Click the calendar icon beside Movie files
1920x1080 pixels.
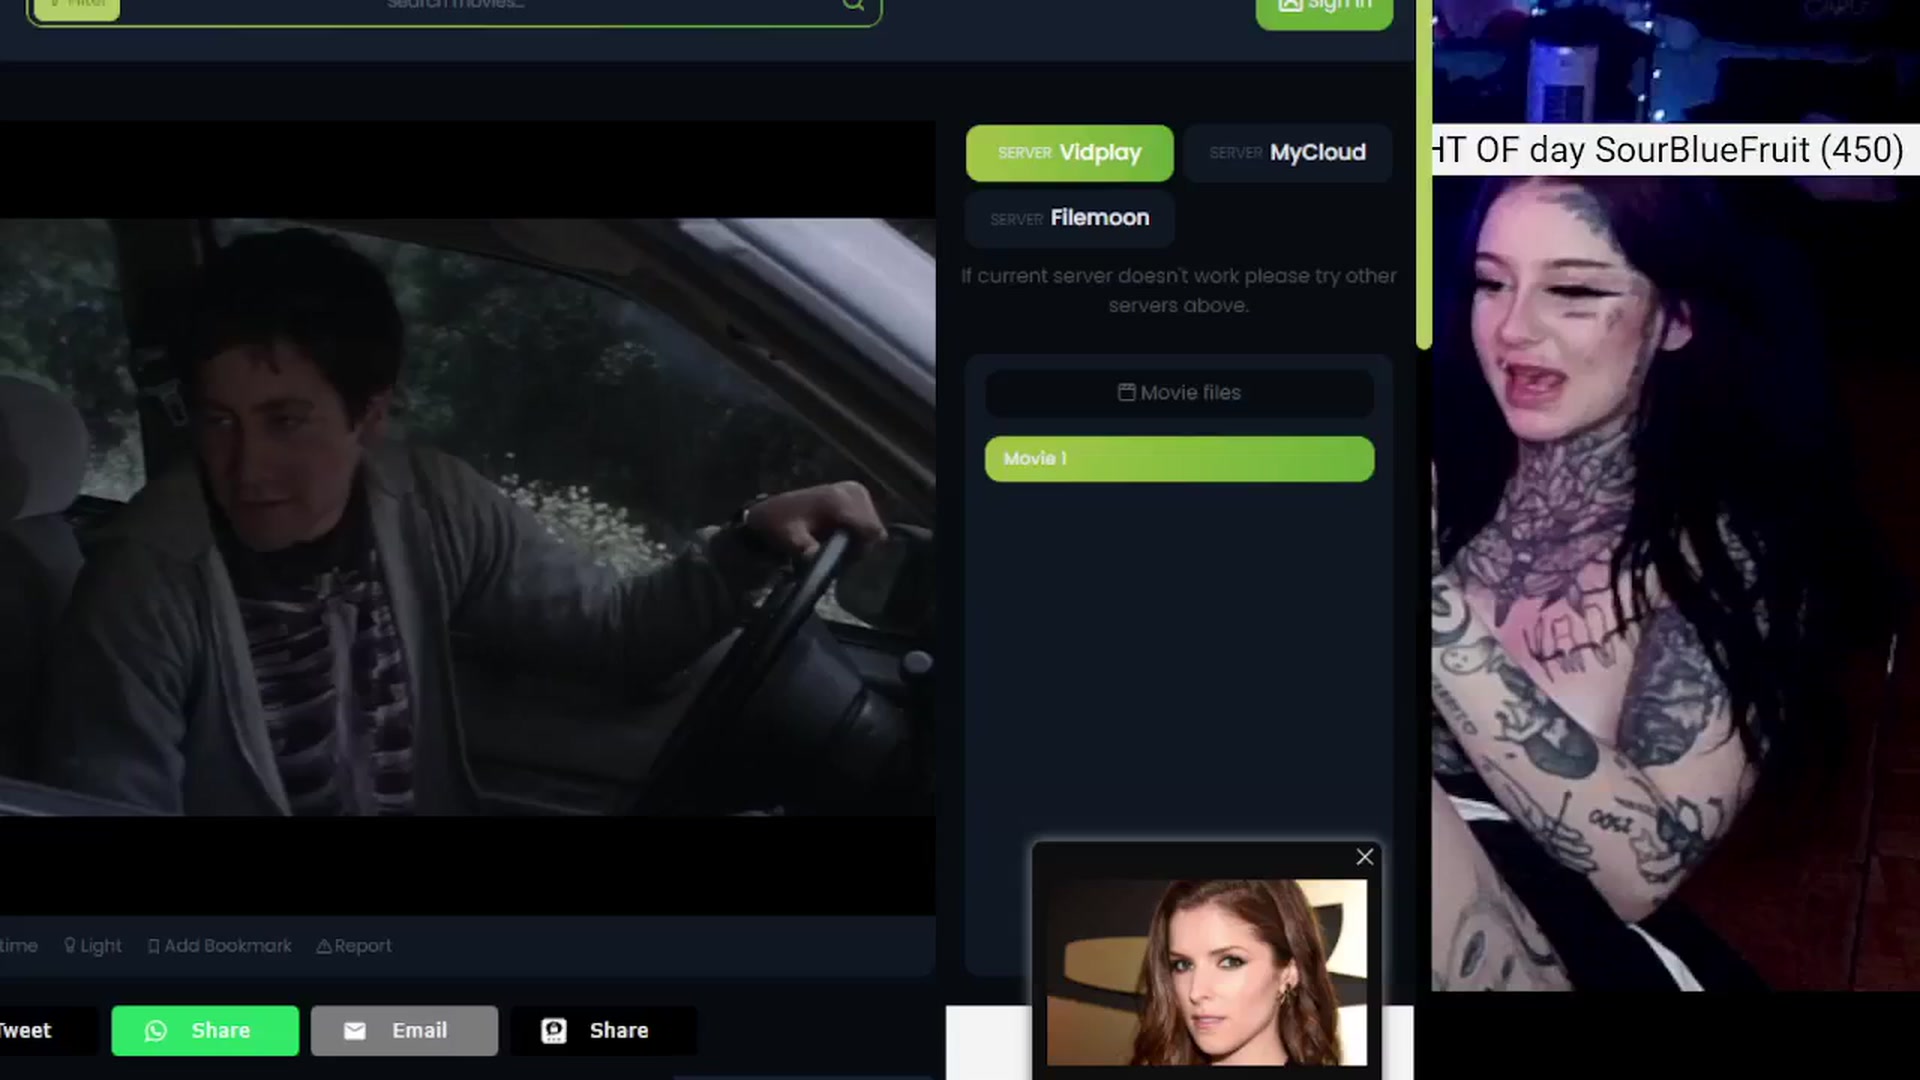(x=1126, y=392)
